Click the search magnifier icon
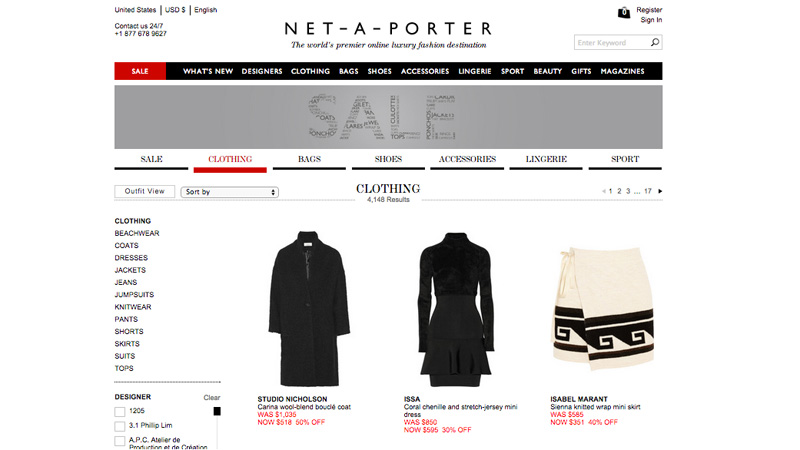800x450 pixels. 655,42
